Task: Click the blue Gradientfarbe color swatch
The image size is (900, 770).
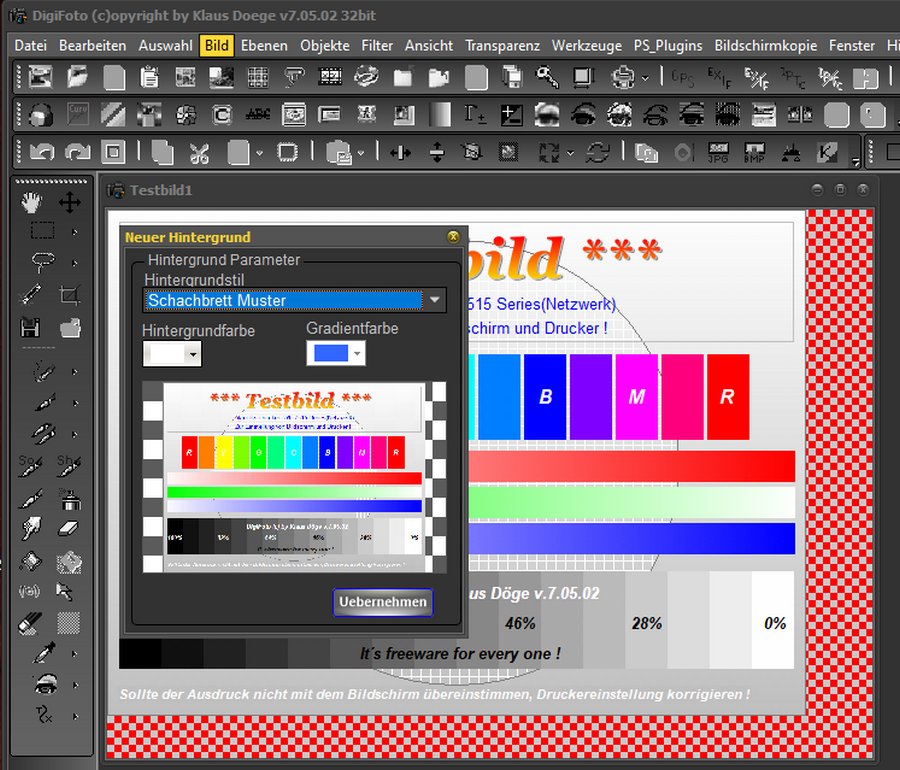Action: (x=329, y=353)
